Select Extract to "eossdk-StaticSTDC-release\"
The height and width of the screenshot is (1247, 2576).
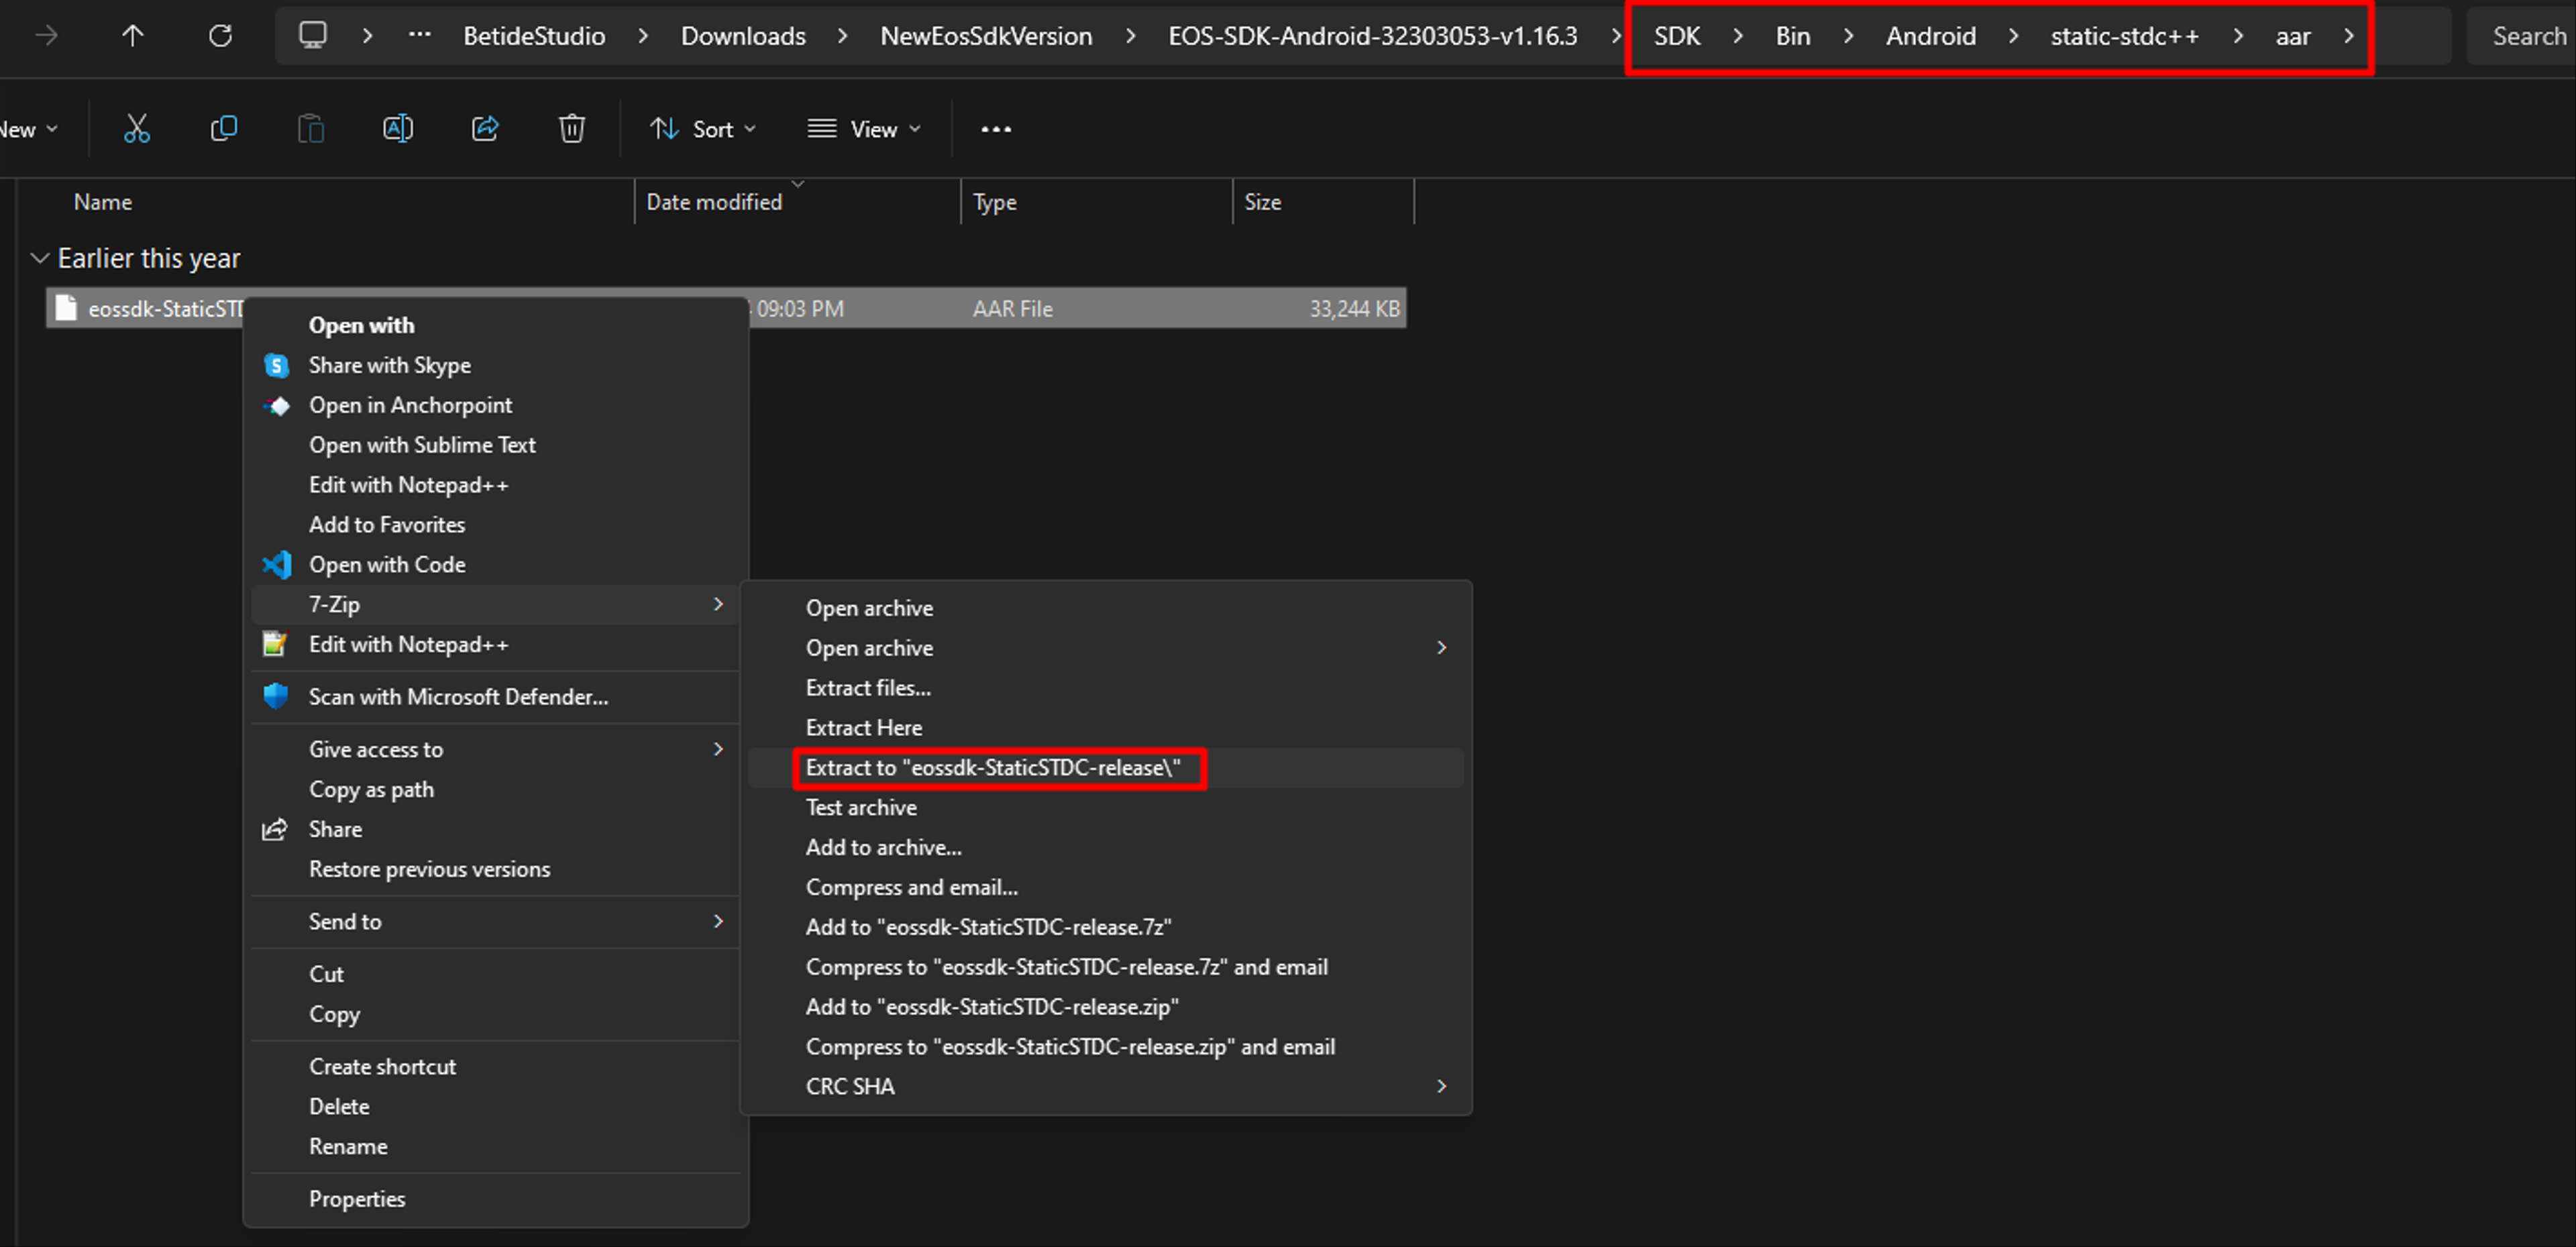tap(1105, 768)
